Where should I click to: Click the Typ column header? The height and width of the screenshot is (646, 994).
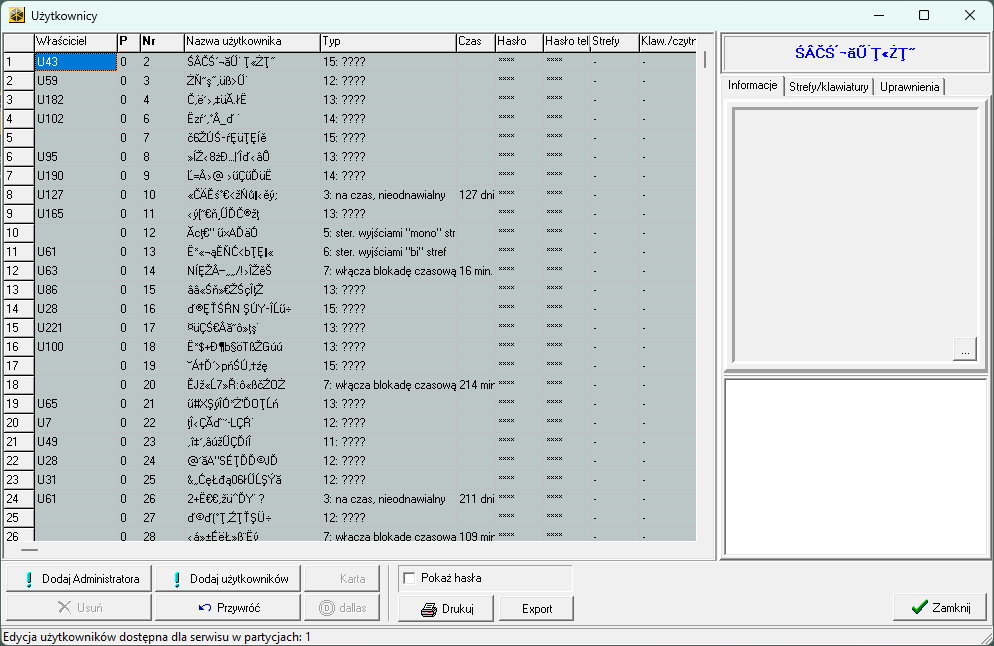pos(386,42)
